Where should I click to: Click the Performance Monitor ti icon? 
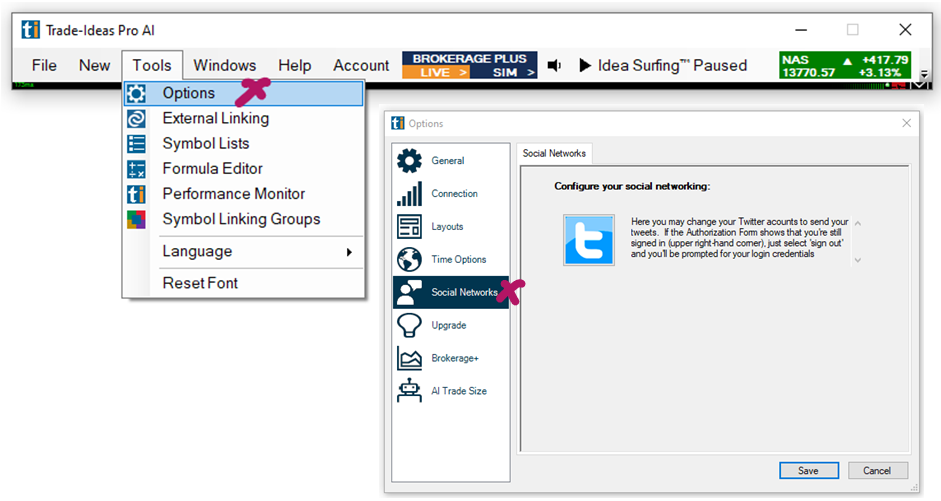pos(136,194)
